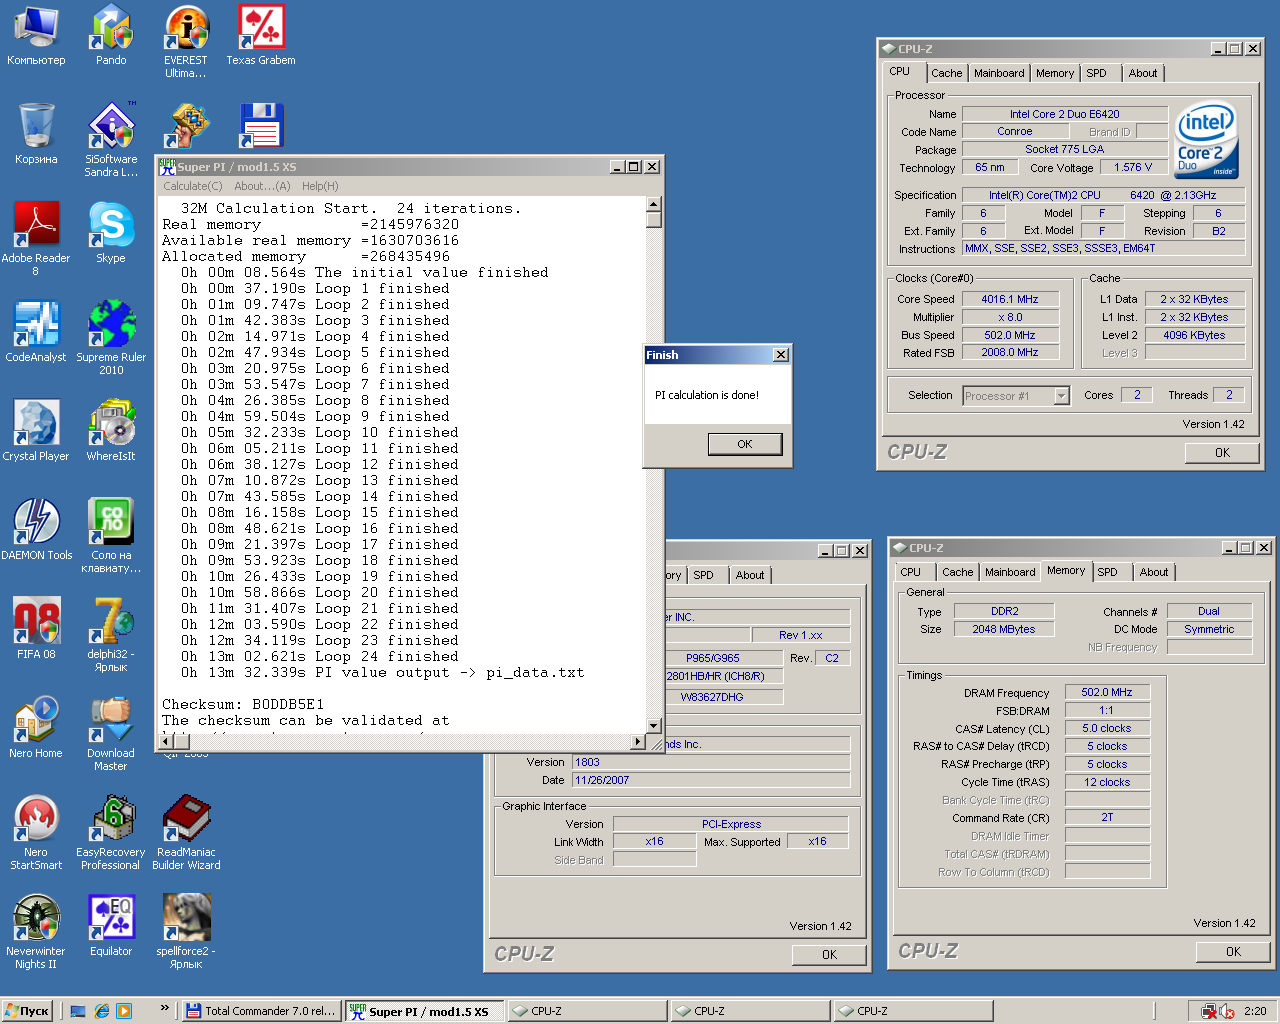Open About...(A) menu in Super PI
This screenshot has height=1024, width=1280.
pos(262,186)
